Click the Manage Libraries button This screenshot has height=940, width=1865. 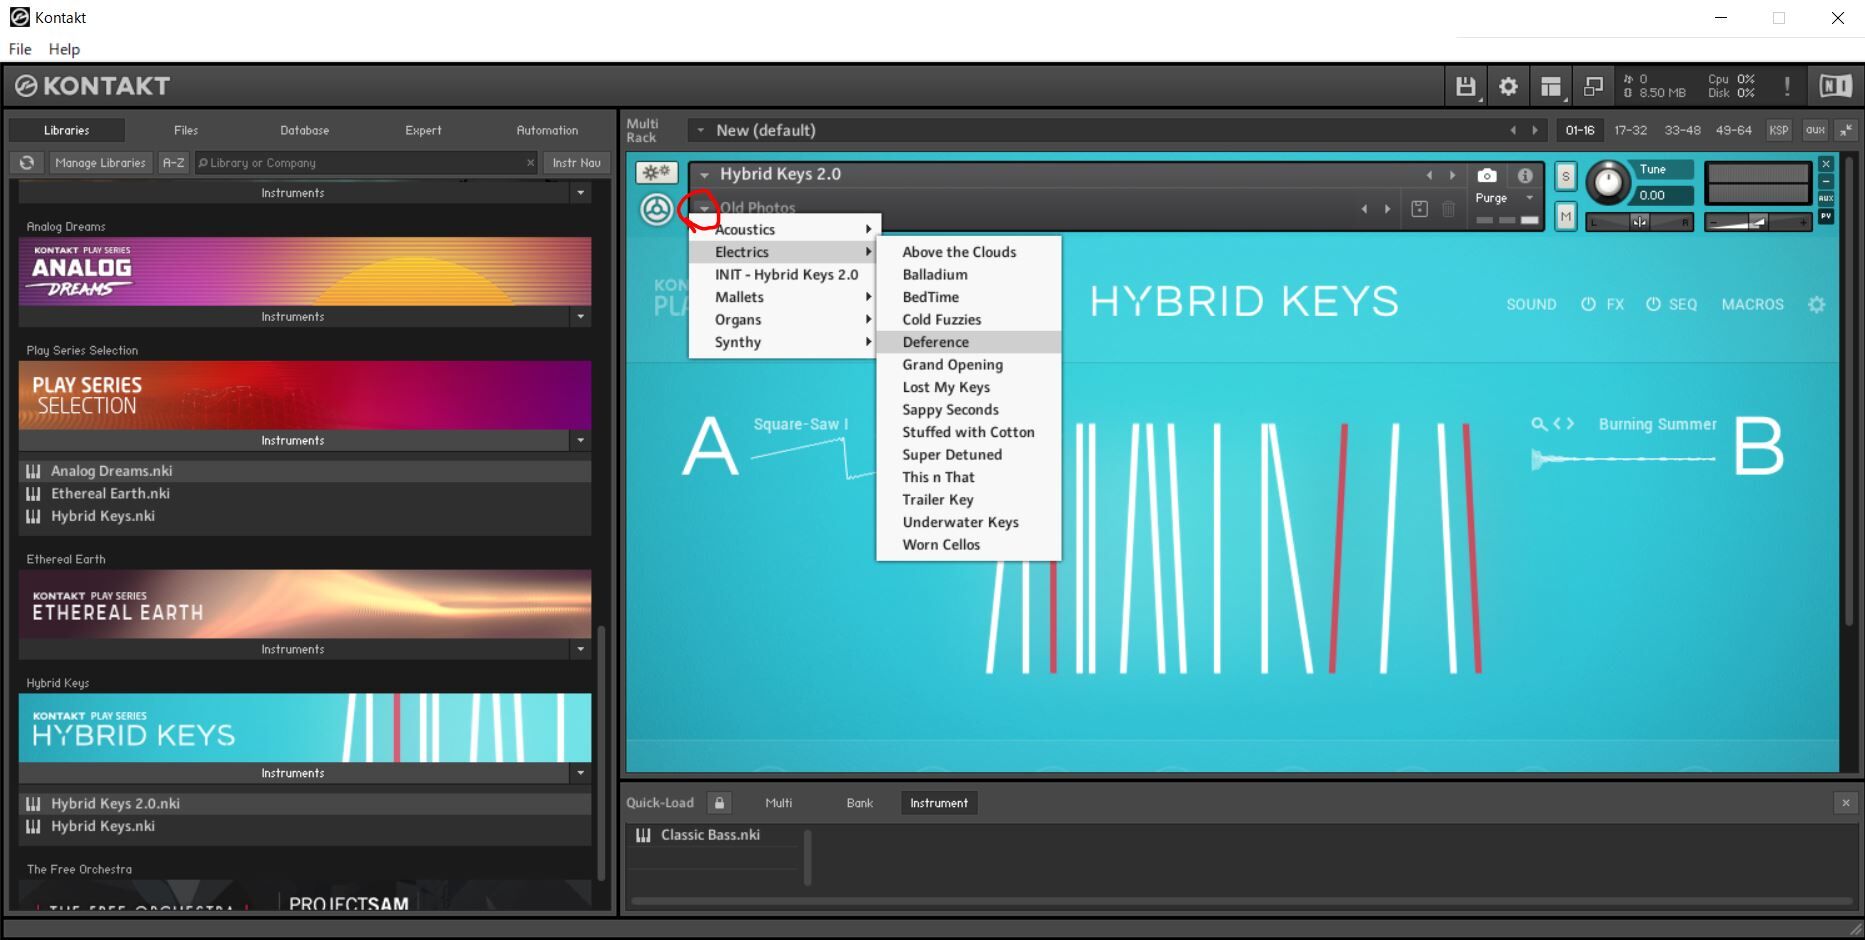pyautogui.click(x=100, y=163)
